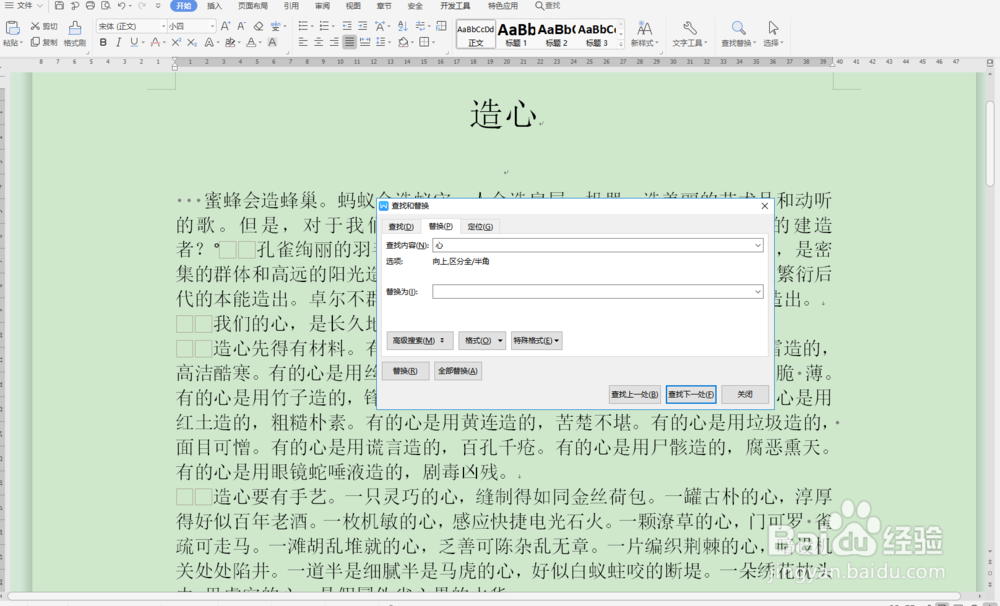Undo the last action

coord(121,6)
